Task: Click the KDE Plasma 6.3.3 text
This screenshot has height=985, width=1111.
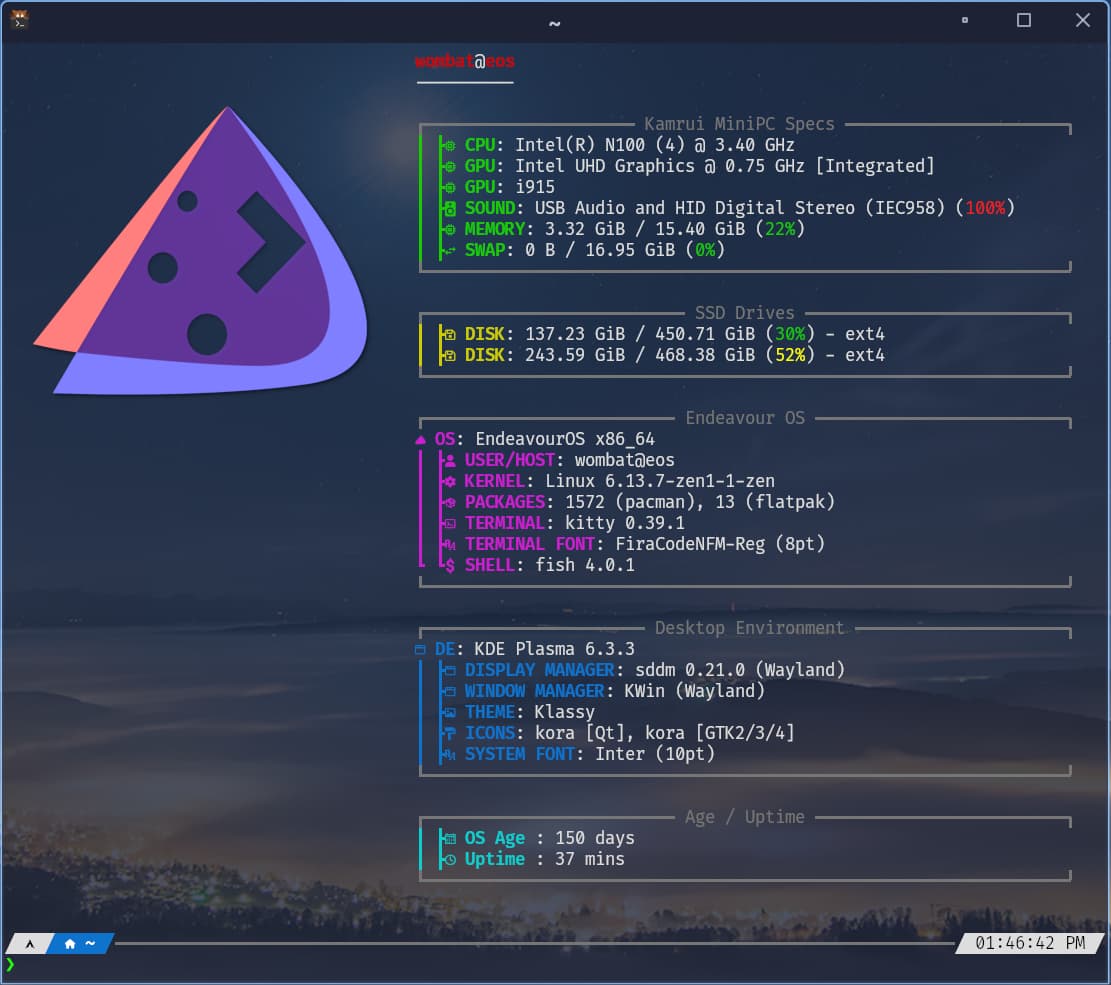Action: point(554,650)
